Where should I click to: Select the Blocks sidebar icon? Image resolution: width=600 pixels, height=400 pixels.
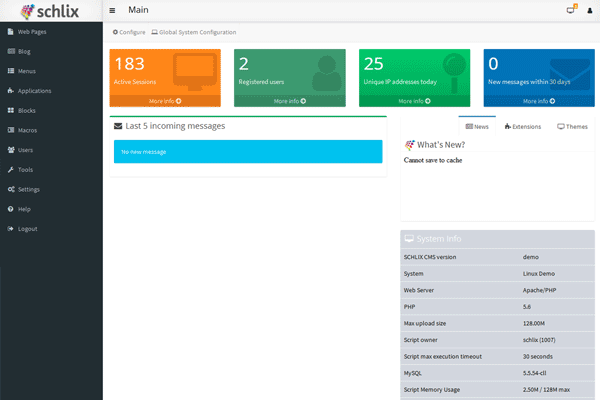pos(11,110)
